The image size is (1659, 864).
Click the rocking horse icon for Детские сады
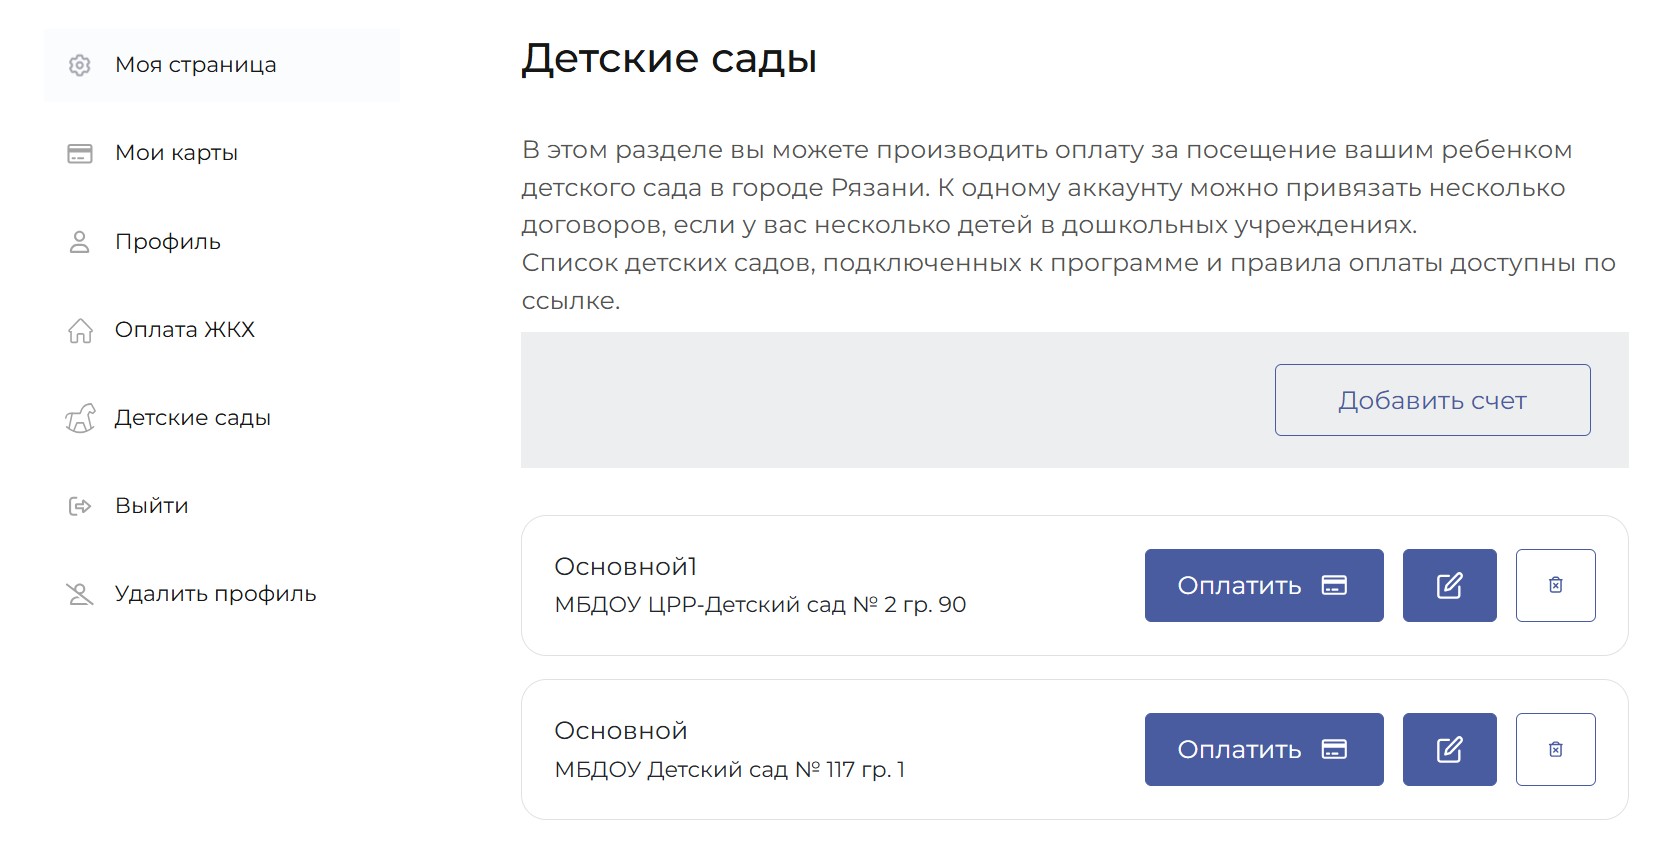[x=80, y=418]
